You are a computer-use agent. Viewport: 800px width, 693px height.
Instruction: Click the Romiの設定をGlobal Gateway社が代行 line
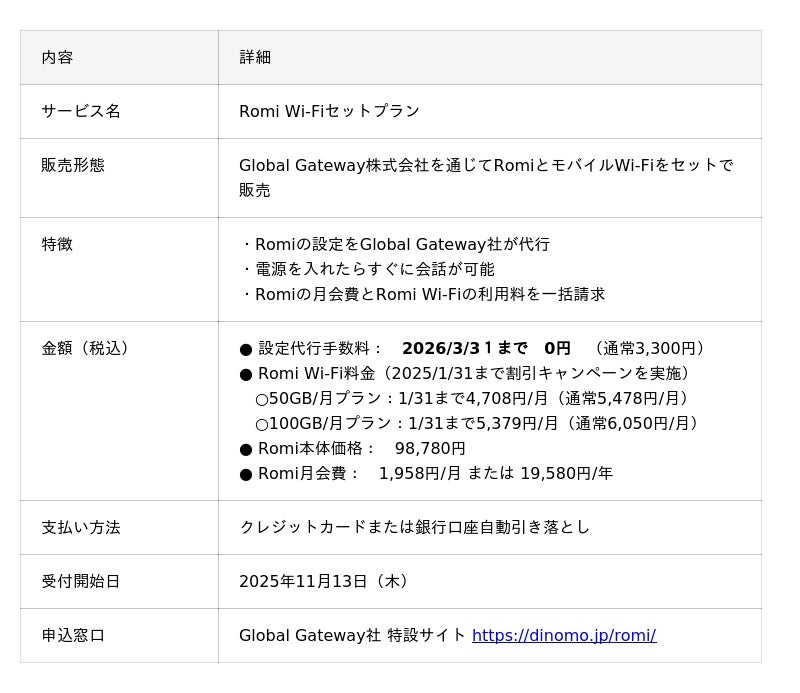396,244
